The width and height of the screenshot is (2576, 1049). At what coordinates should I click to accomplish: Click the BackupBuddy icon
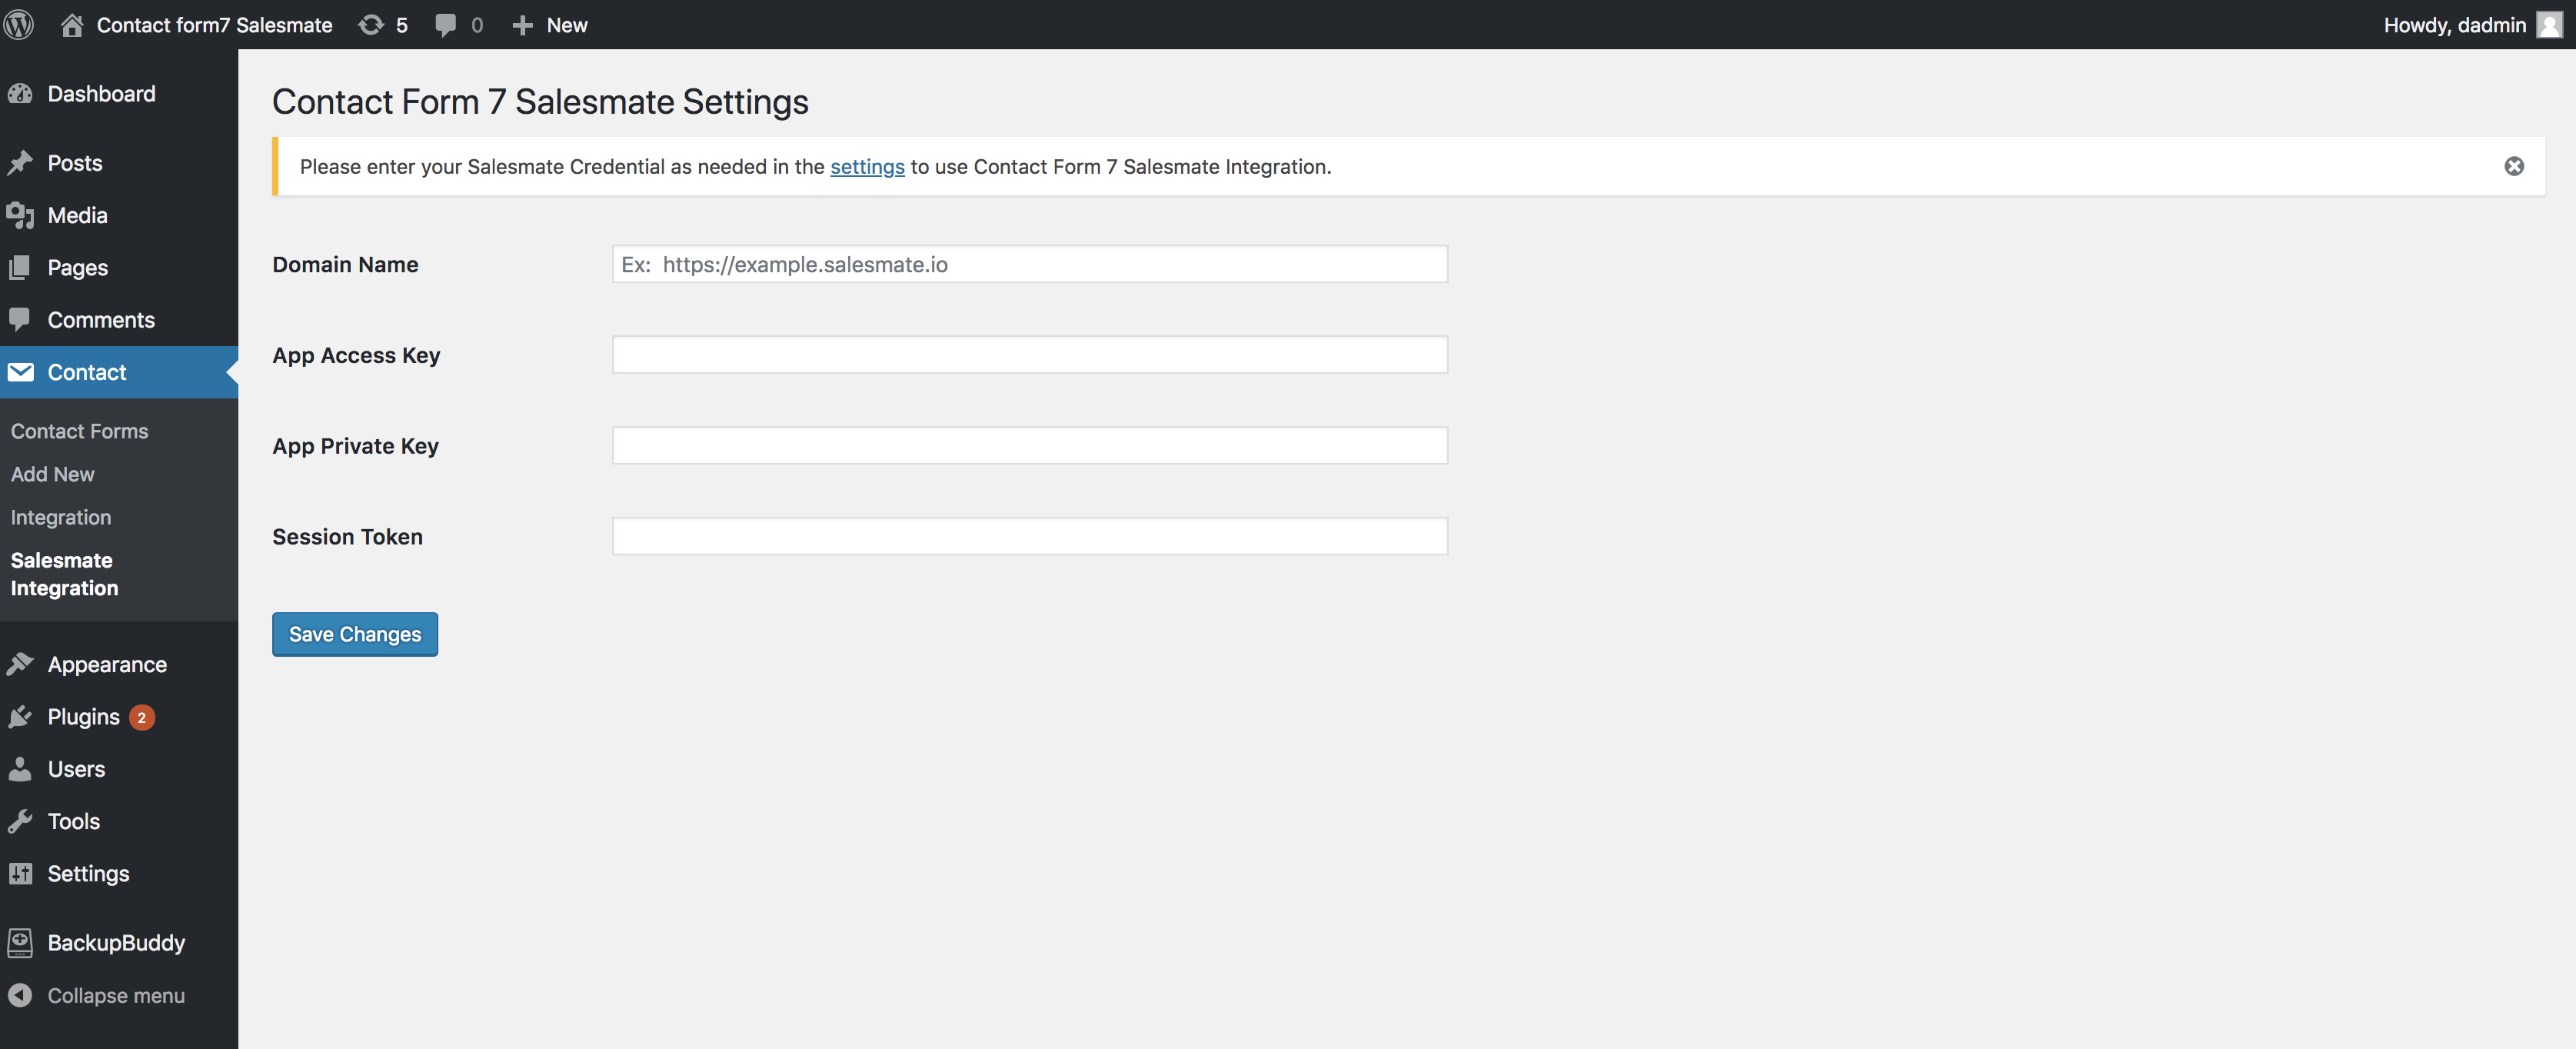(20, 942)
